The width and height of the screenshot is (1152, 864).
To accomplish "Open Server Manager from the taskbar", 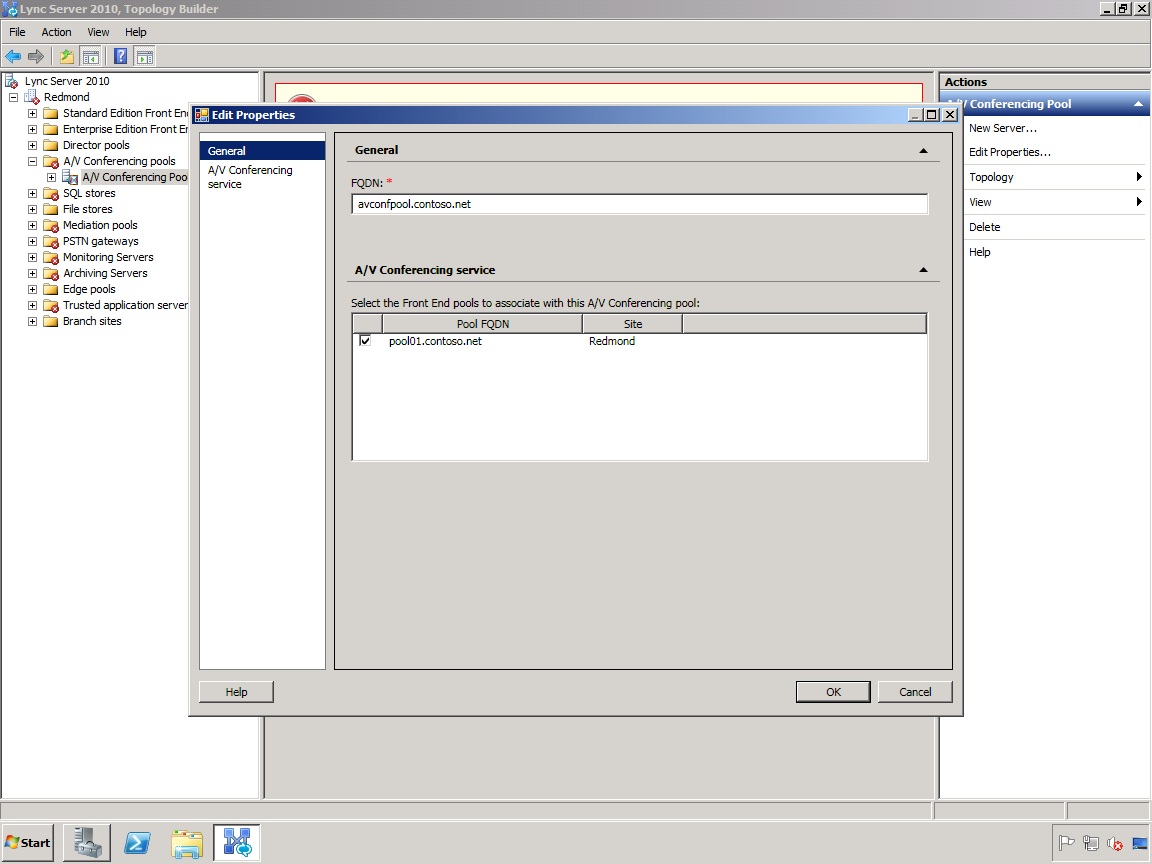I will pyautogui.click(x=87, y=842).
